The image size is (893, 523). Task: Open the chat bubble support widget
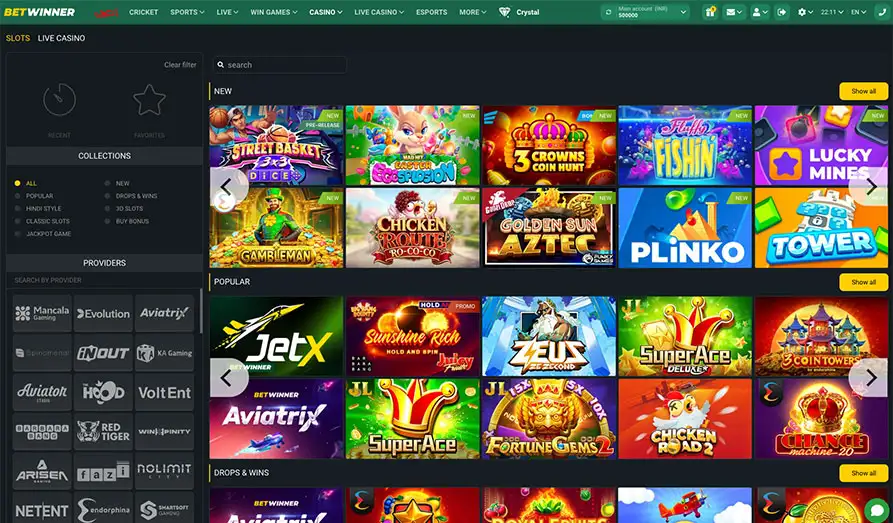click(875, 509)
